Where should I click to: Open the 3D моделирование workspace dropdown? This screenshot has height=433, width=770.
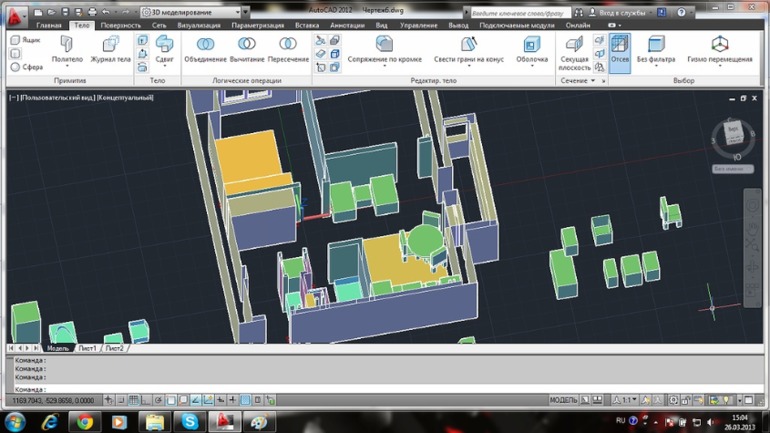tap(190, 12)
